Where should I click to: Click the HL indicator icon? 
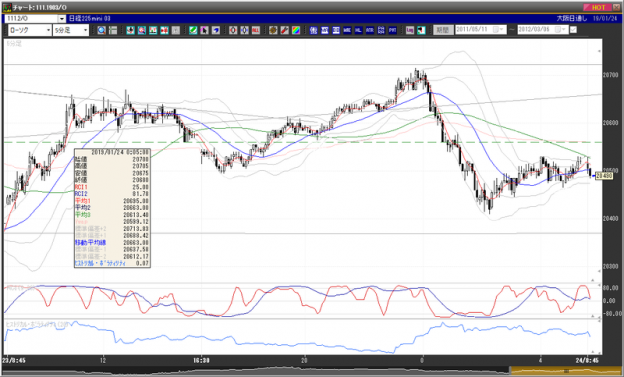tap(358, 30)
